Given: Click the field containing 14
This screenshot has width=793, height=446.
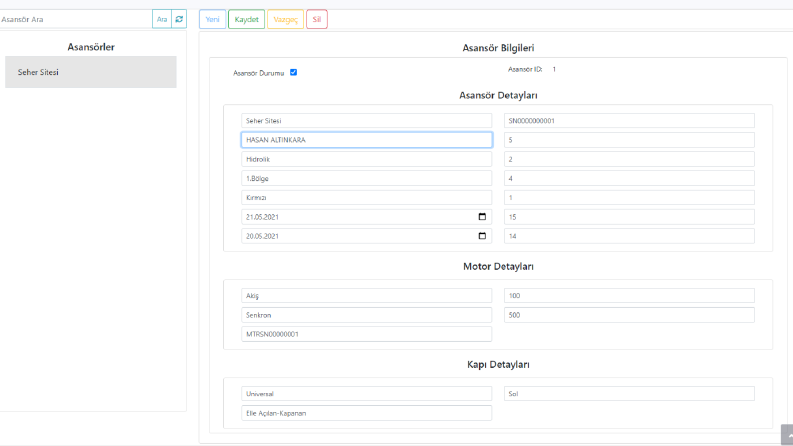Looking at the screenshot, I should 629,236.
